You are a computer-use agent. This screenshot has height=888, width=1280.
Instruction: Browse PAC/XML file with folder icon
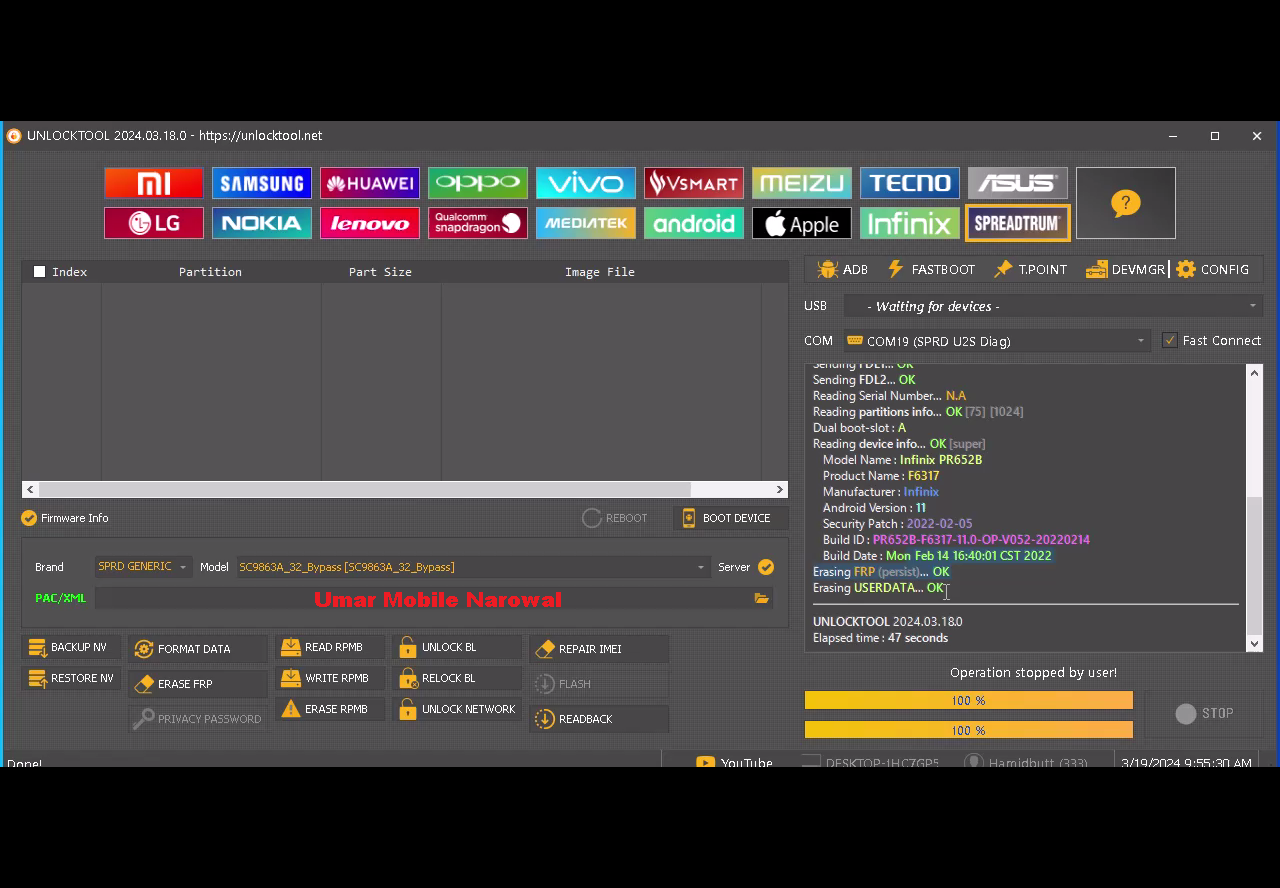tap(762, 598)
